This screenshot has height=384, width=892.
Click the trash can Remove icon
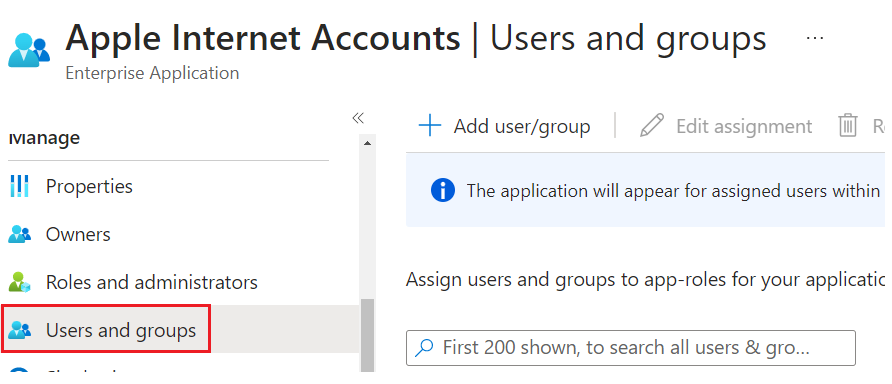[848, 126]
